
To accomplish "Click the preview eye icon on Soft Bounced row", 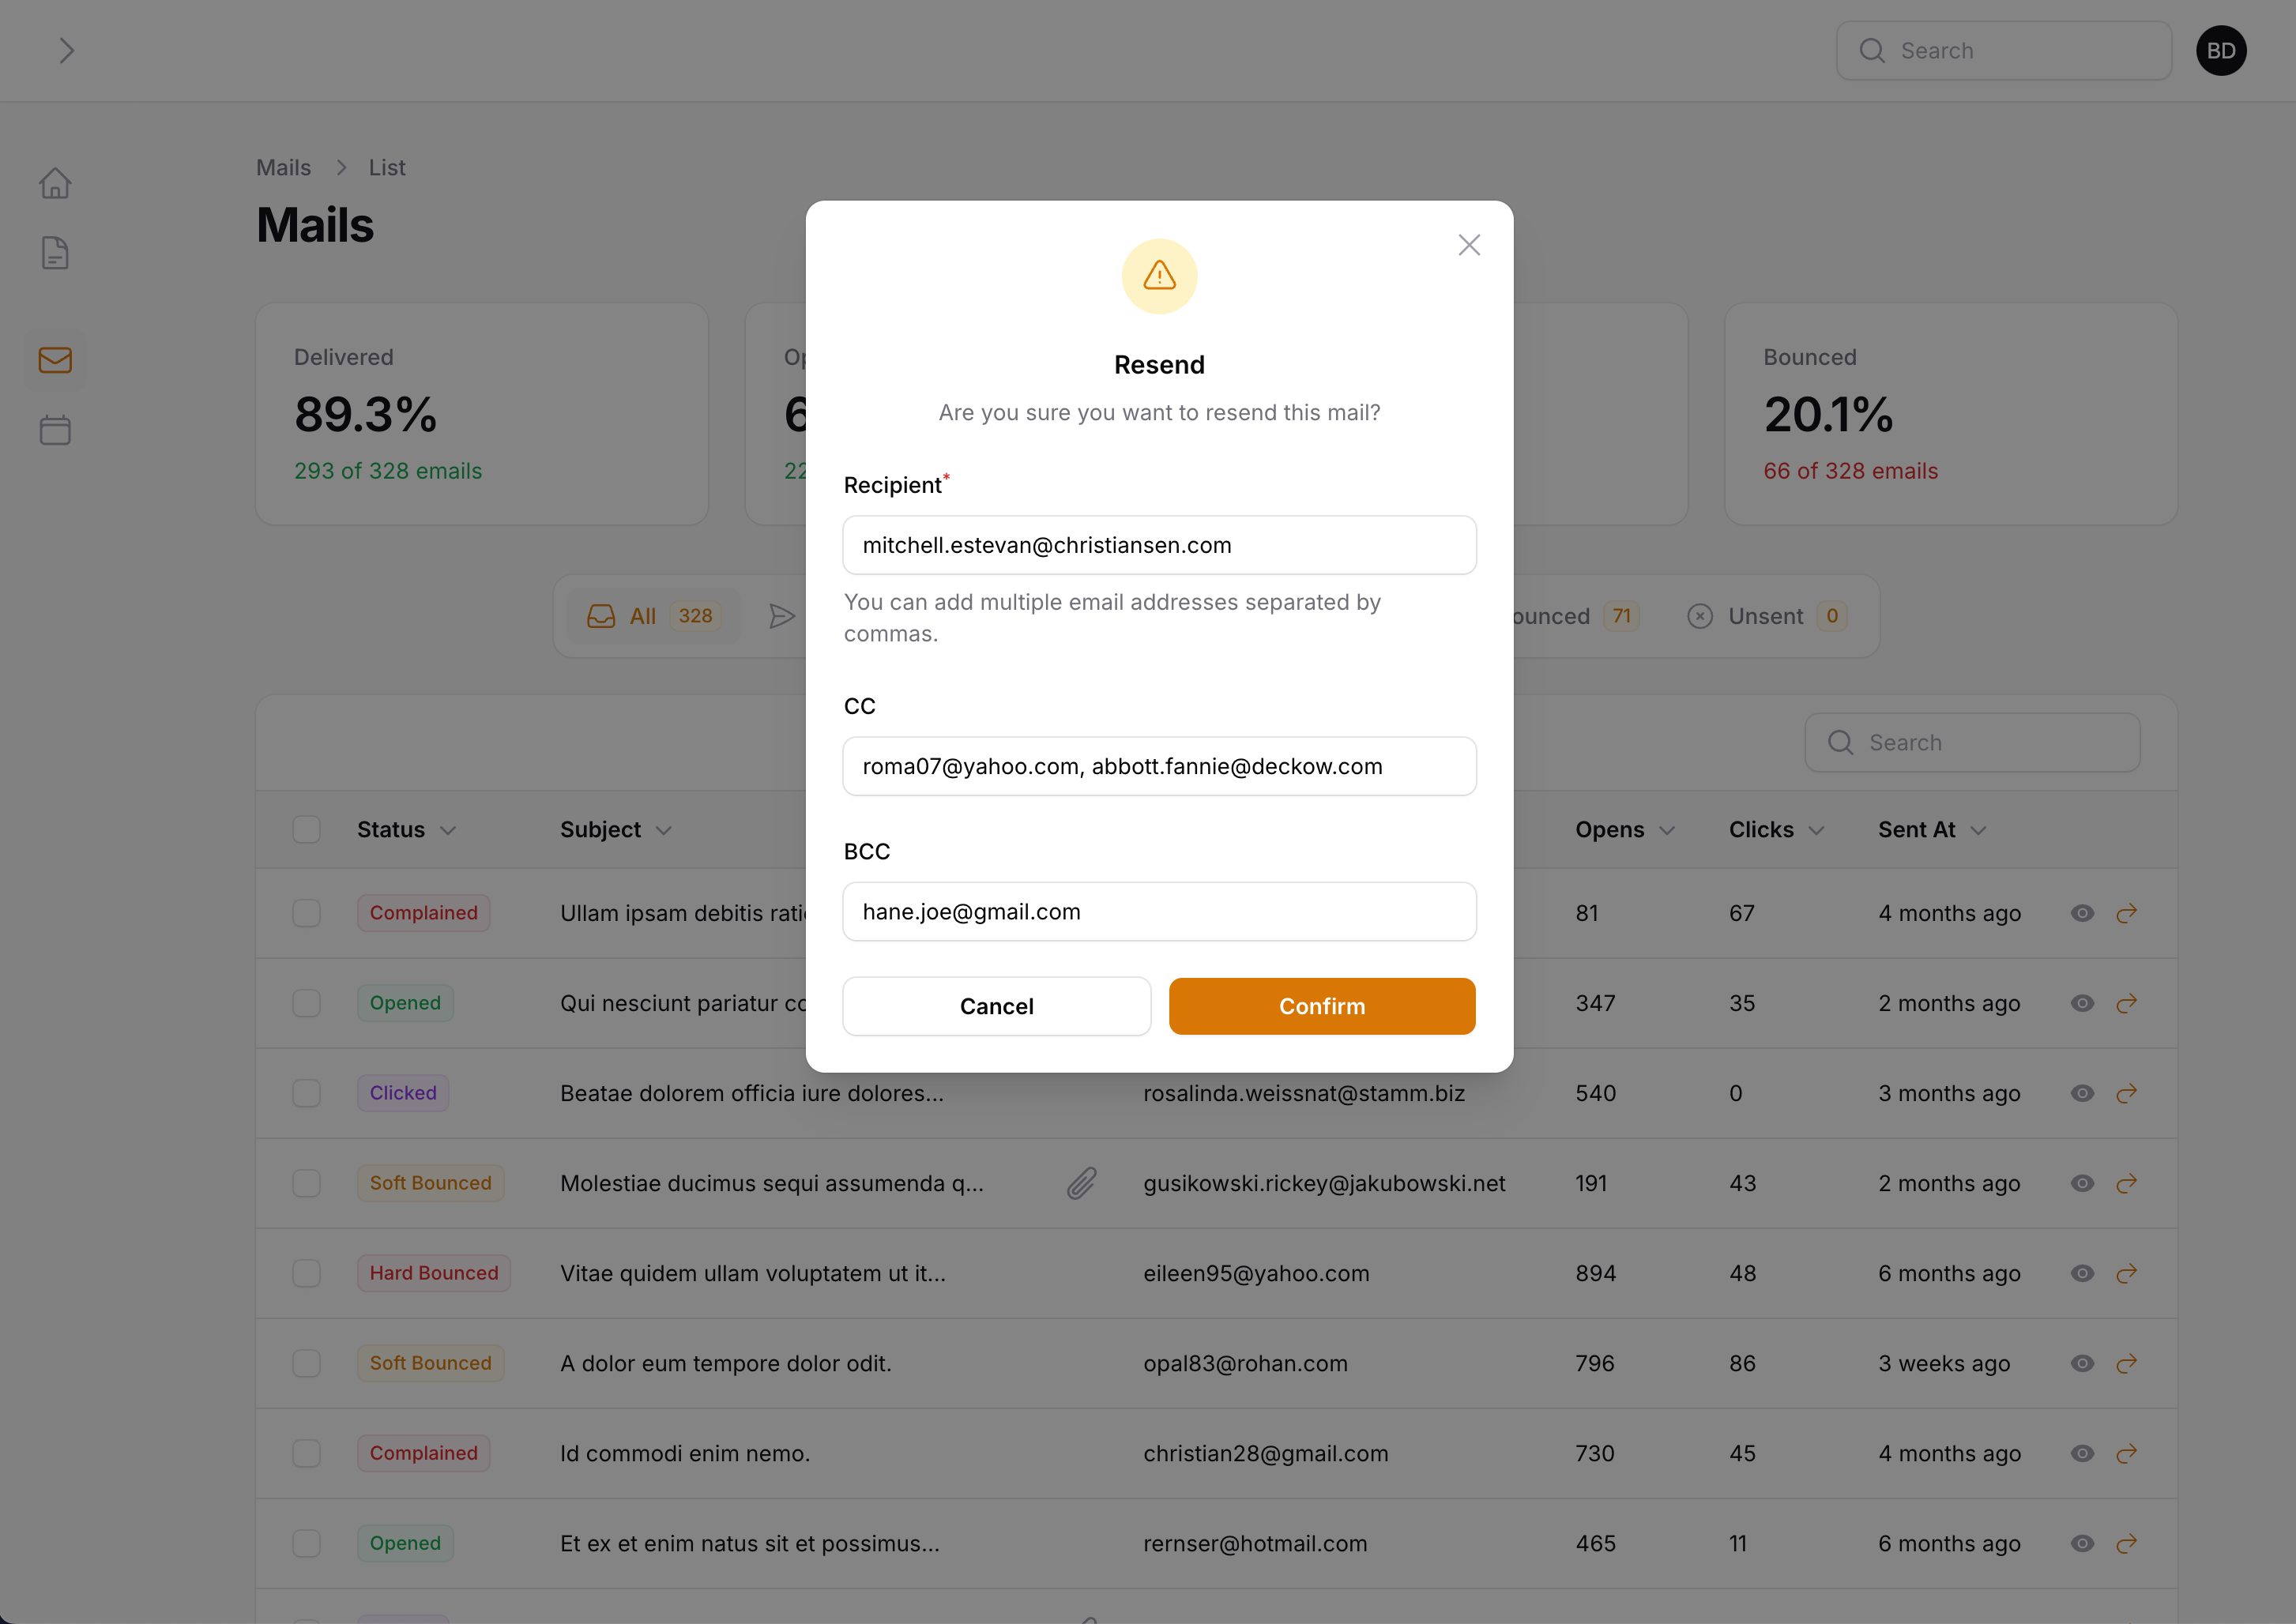I will pyautogui.click(x=2082, y=1182).
